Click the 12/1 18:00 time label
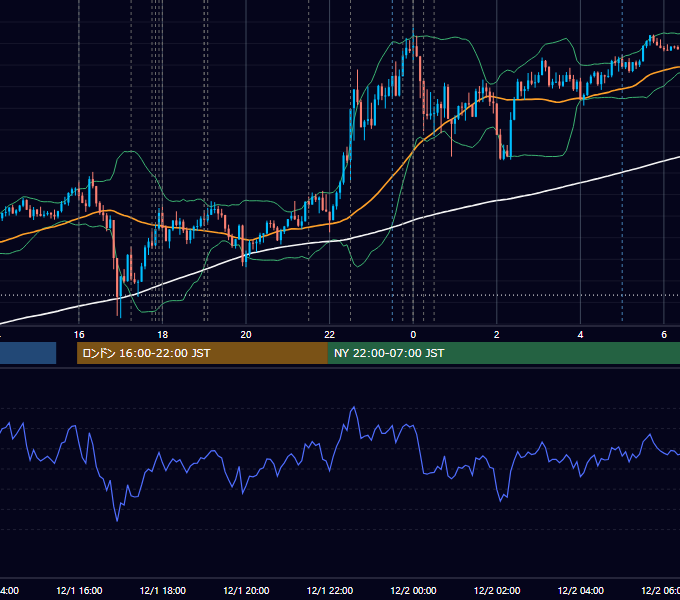Viewport: 680px width, 600px height. coord(163,590)
